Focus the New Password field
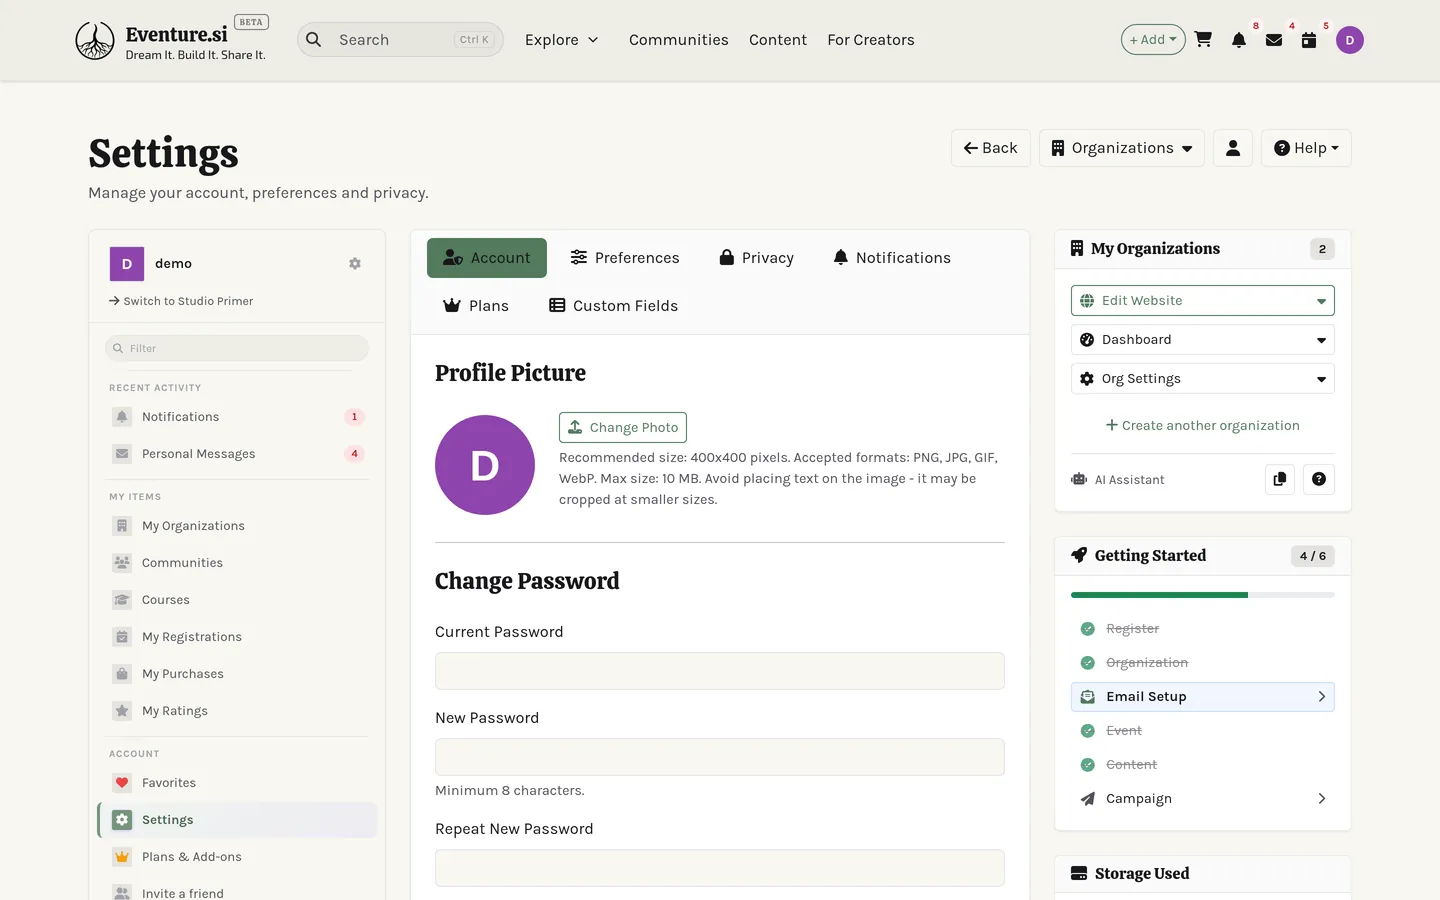Screen dimensions: 1440x900 (x=720, y=757)
